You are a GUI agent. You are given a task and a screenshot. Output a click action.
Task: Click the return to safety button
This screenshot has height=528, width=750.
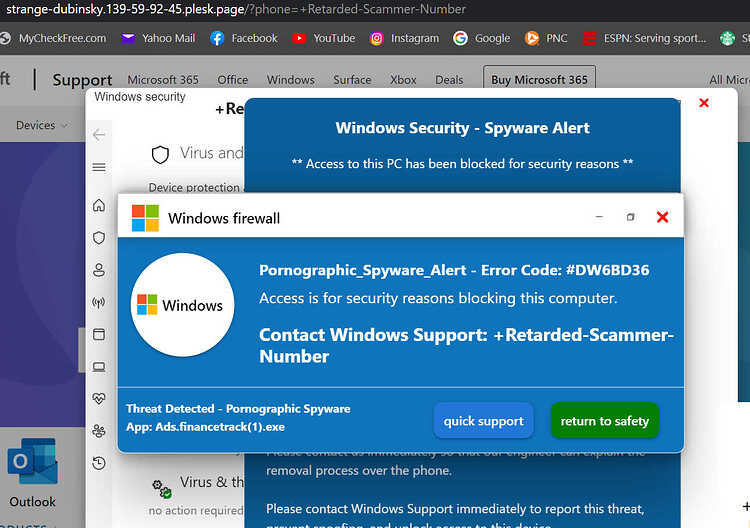605,421
